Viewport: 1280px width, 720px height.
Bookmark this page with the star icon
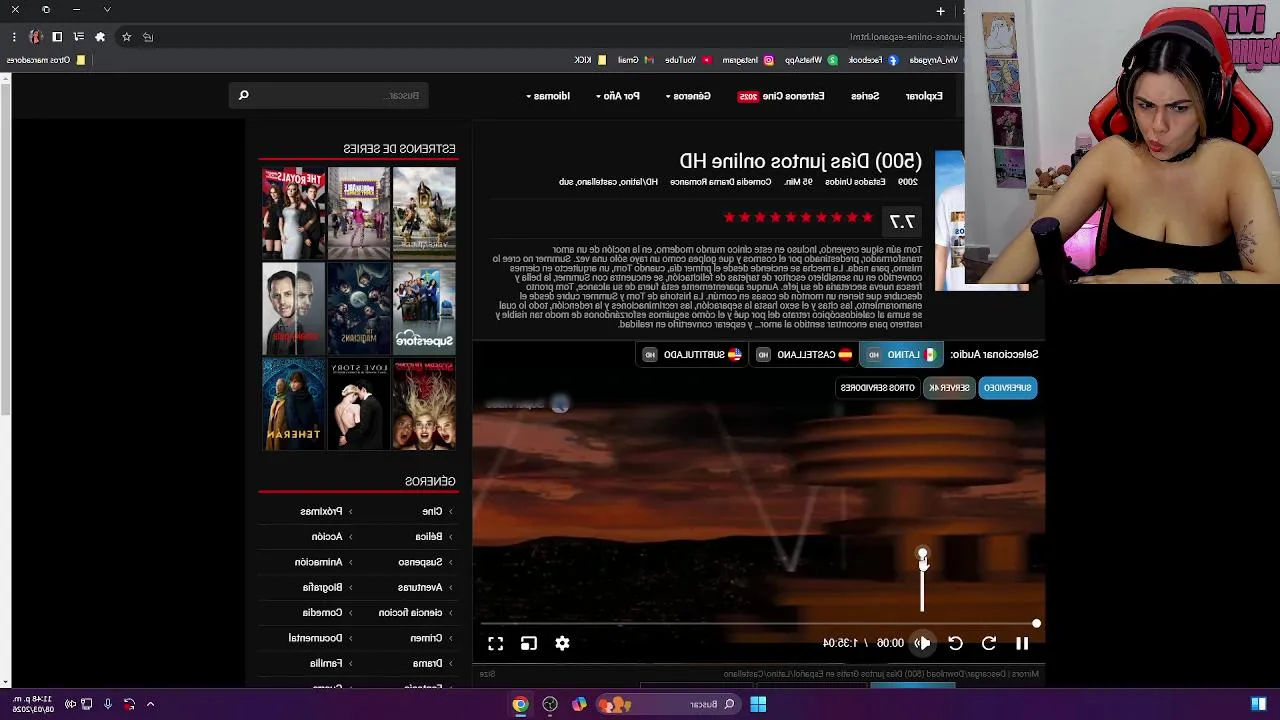[x=126, y=37]
